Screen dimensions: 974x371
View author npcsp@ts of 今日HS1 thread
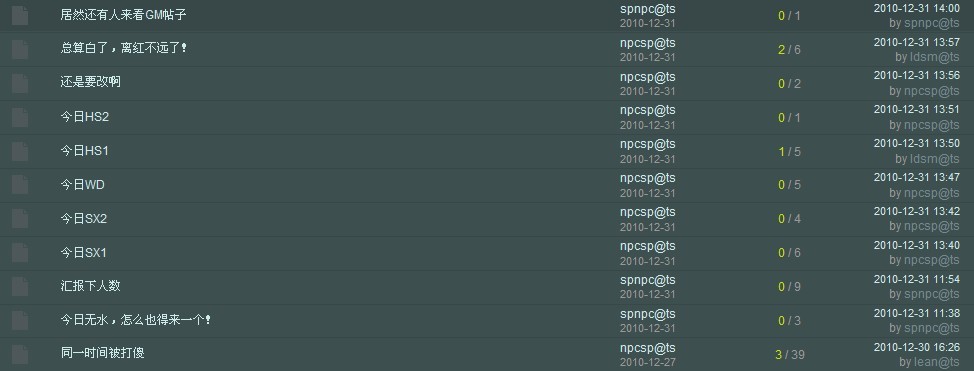[x=647, y=144]
